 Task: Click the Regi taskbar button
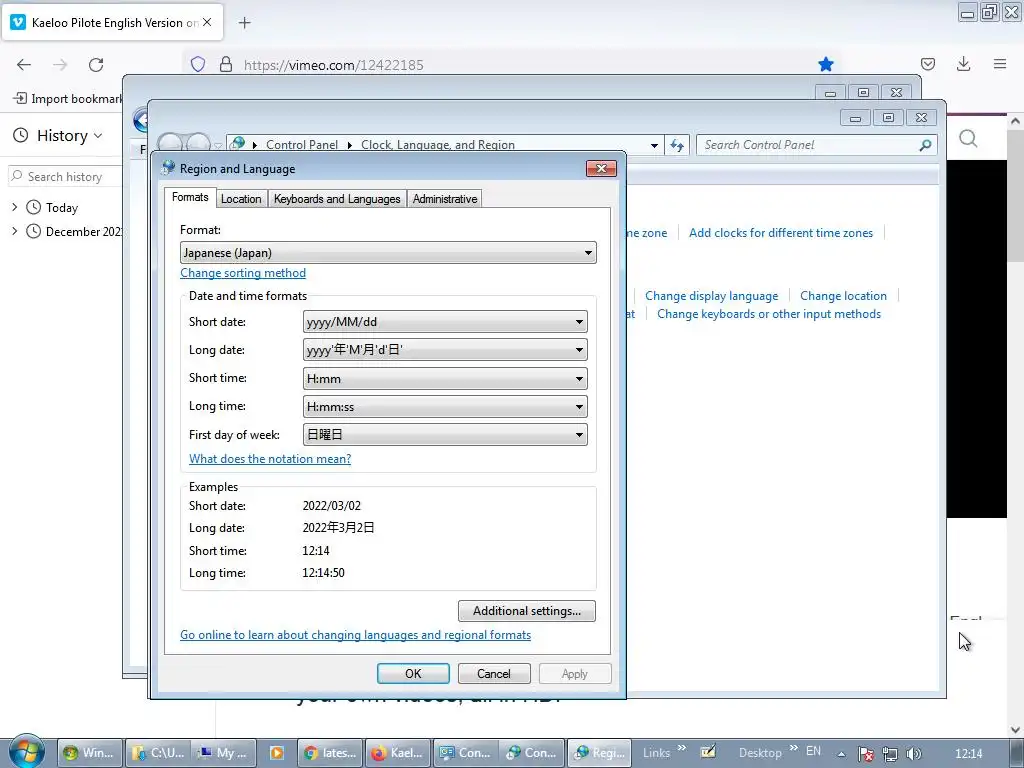pos(600,752)
